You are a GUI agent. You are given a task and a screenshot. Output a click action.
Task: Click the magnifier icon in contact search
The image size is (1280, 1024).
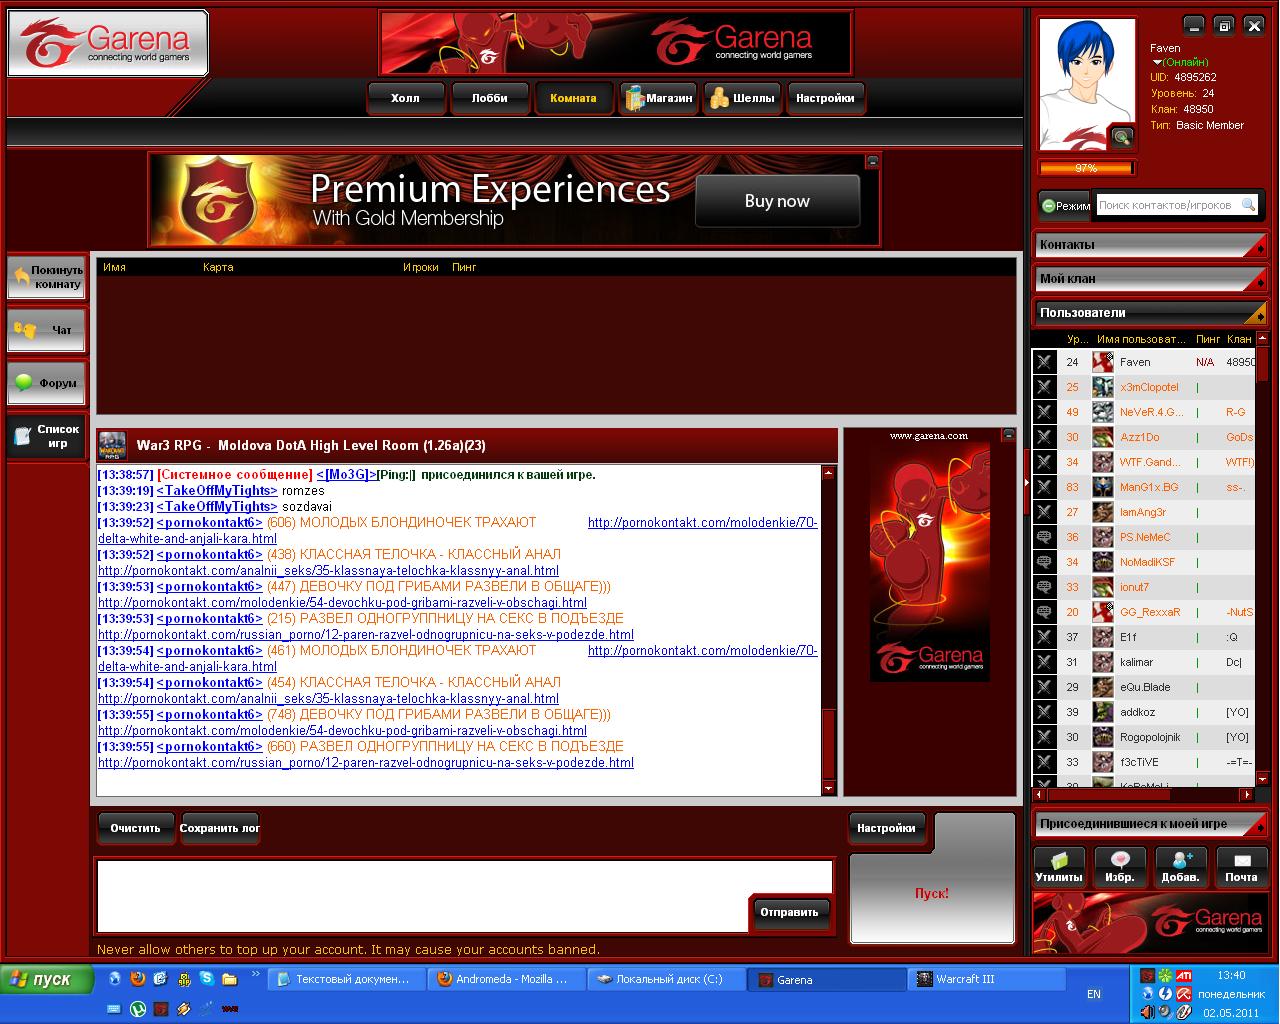pos(1248,205)
